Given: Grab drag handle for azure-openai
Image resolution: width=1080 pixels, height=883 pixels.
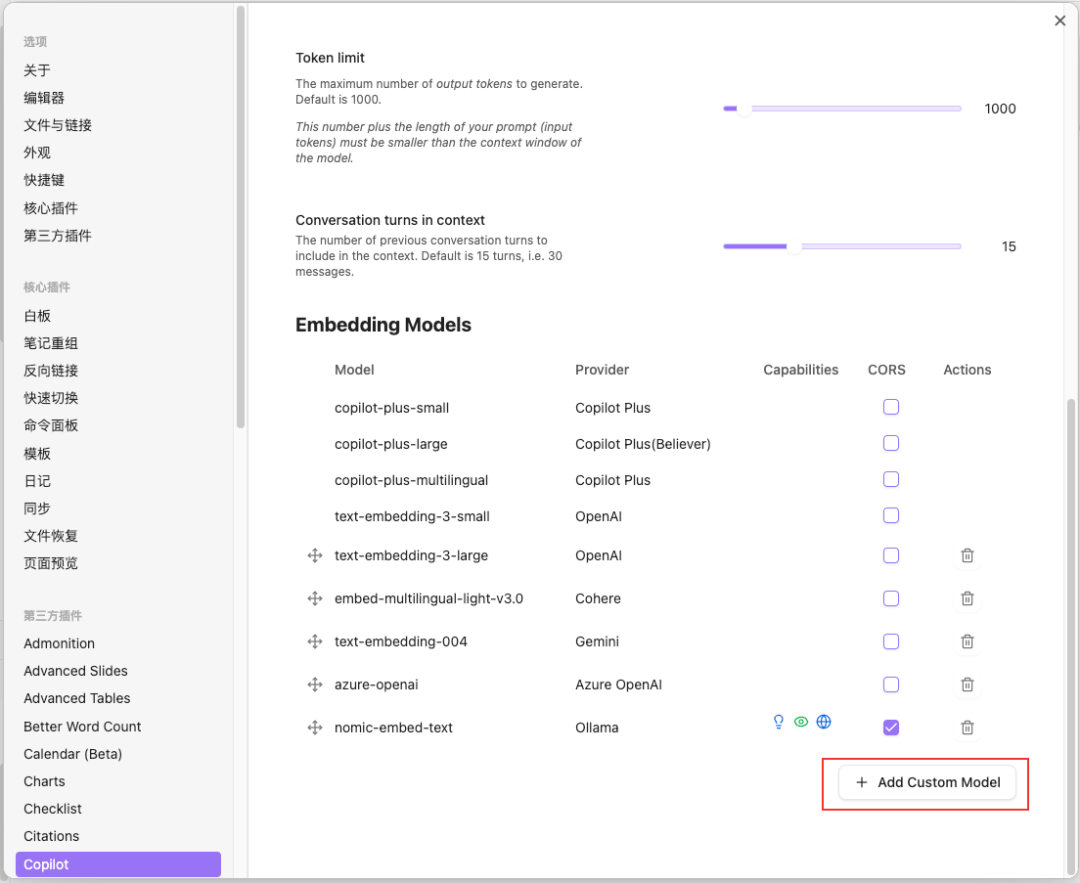Looking at the screenshot, I should tap(315, 685).
